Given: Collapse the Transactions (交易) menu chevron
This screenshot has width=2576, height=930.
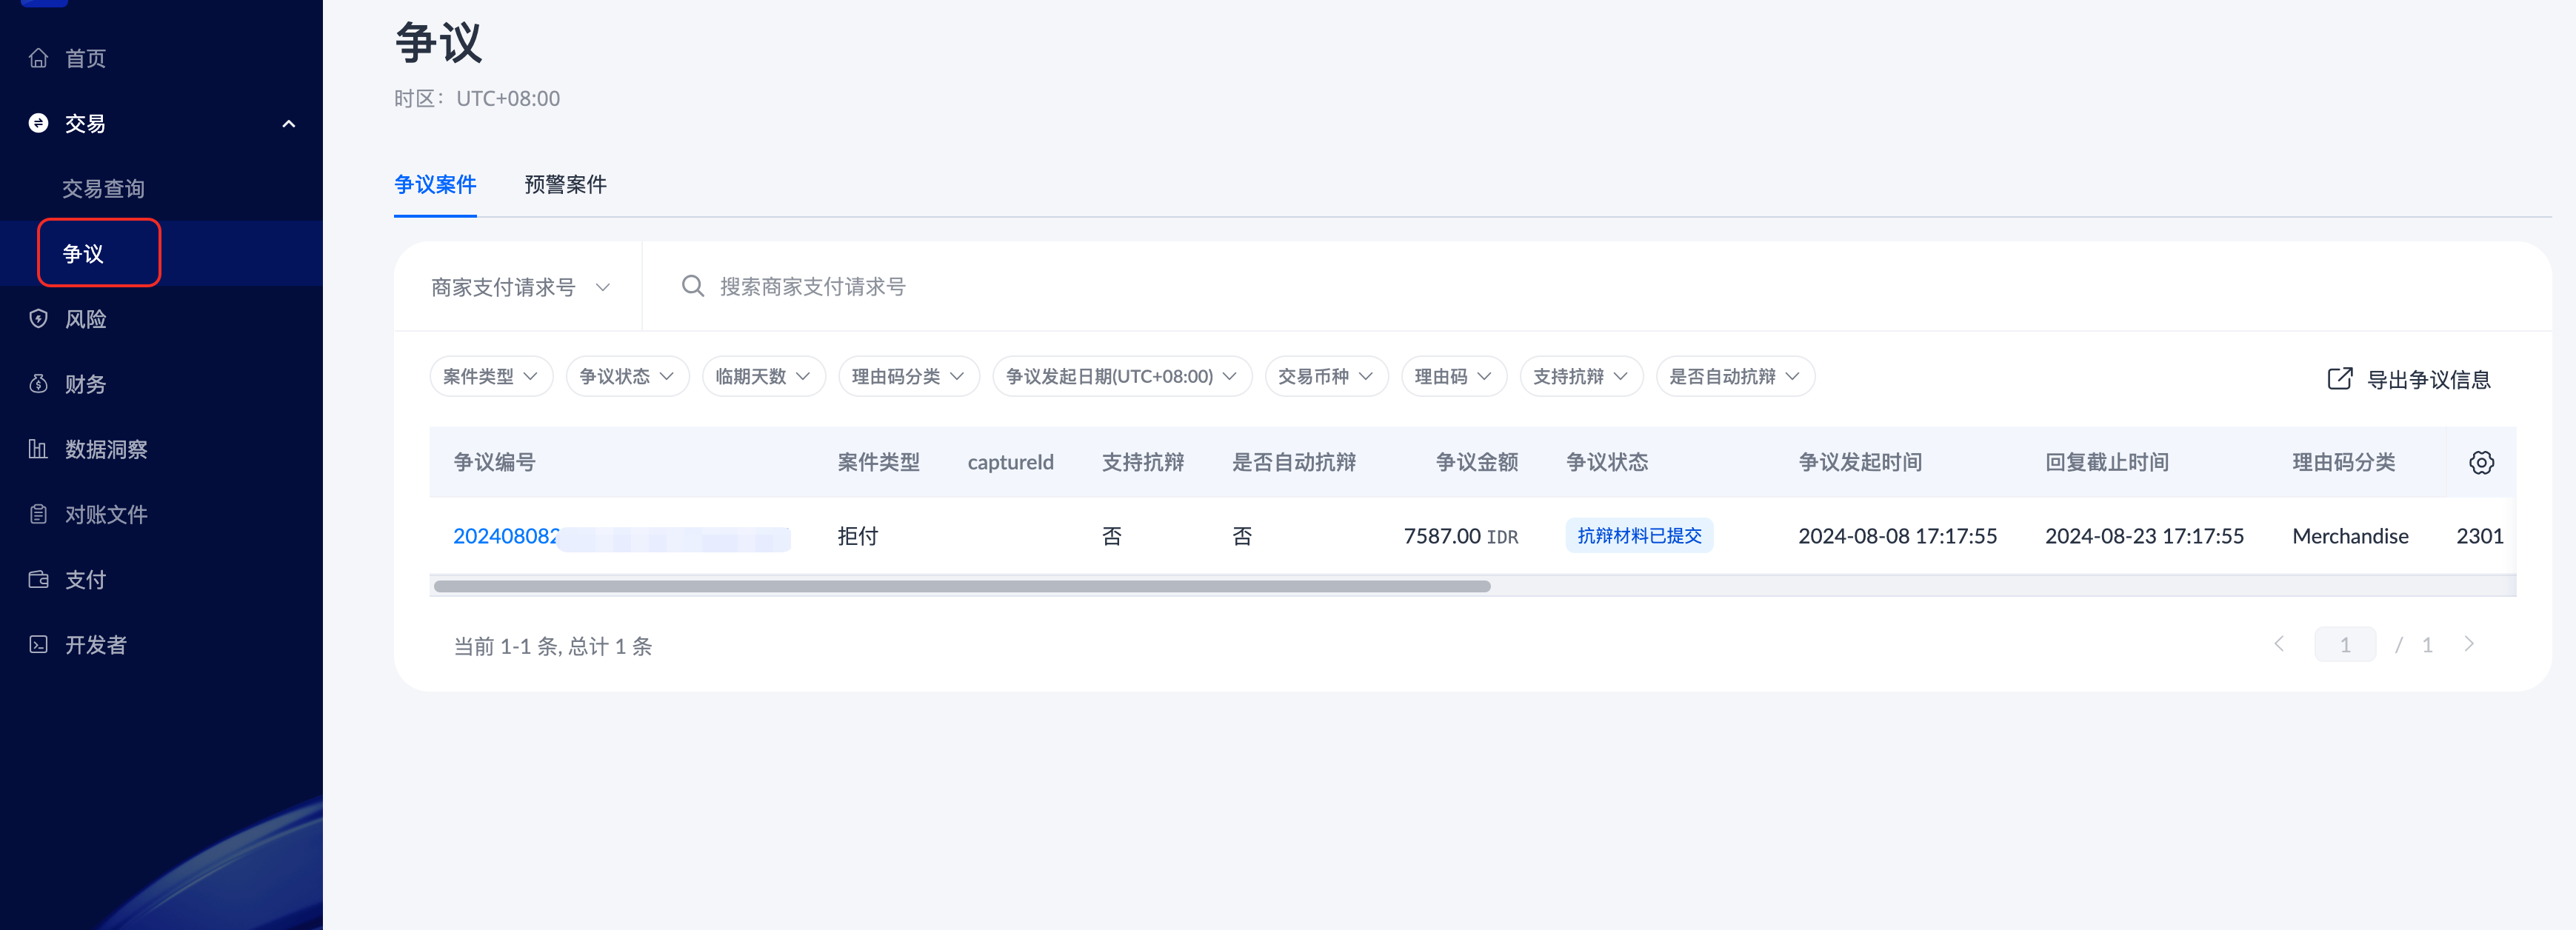Looking at the screenshot, I should (289, 124).
